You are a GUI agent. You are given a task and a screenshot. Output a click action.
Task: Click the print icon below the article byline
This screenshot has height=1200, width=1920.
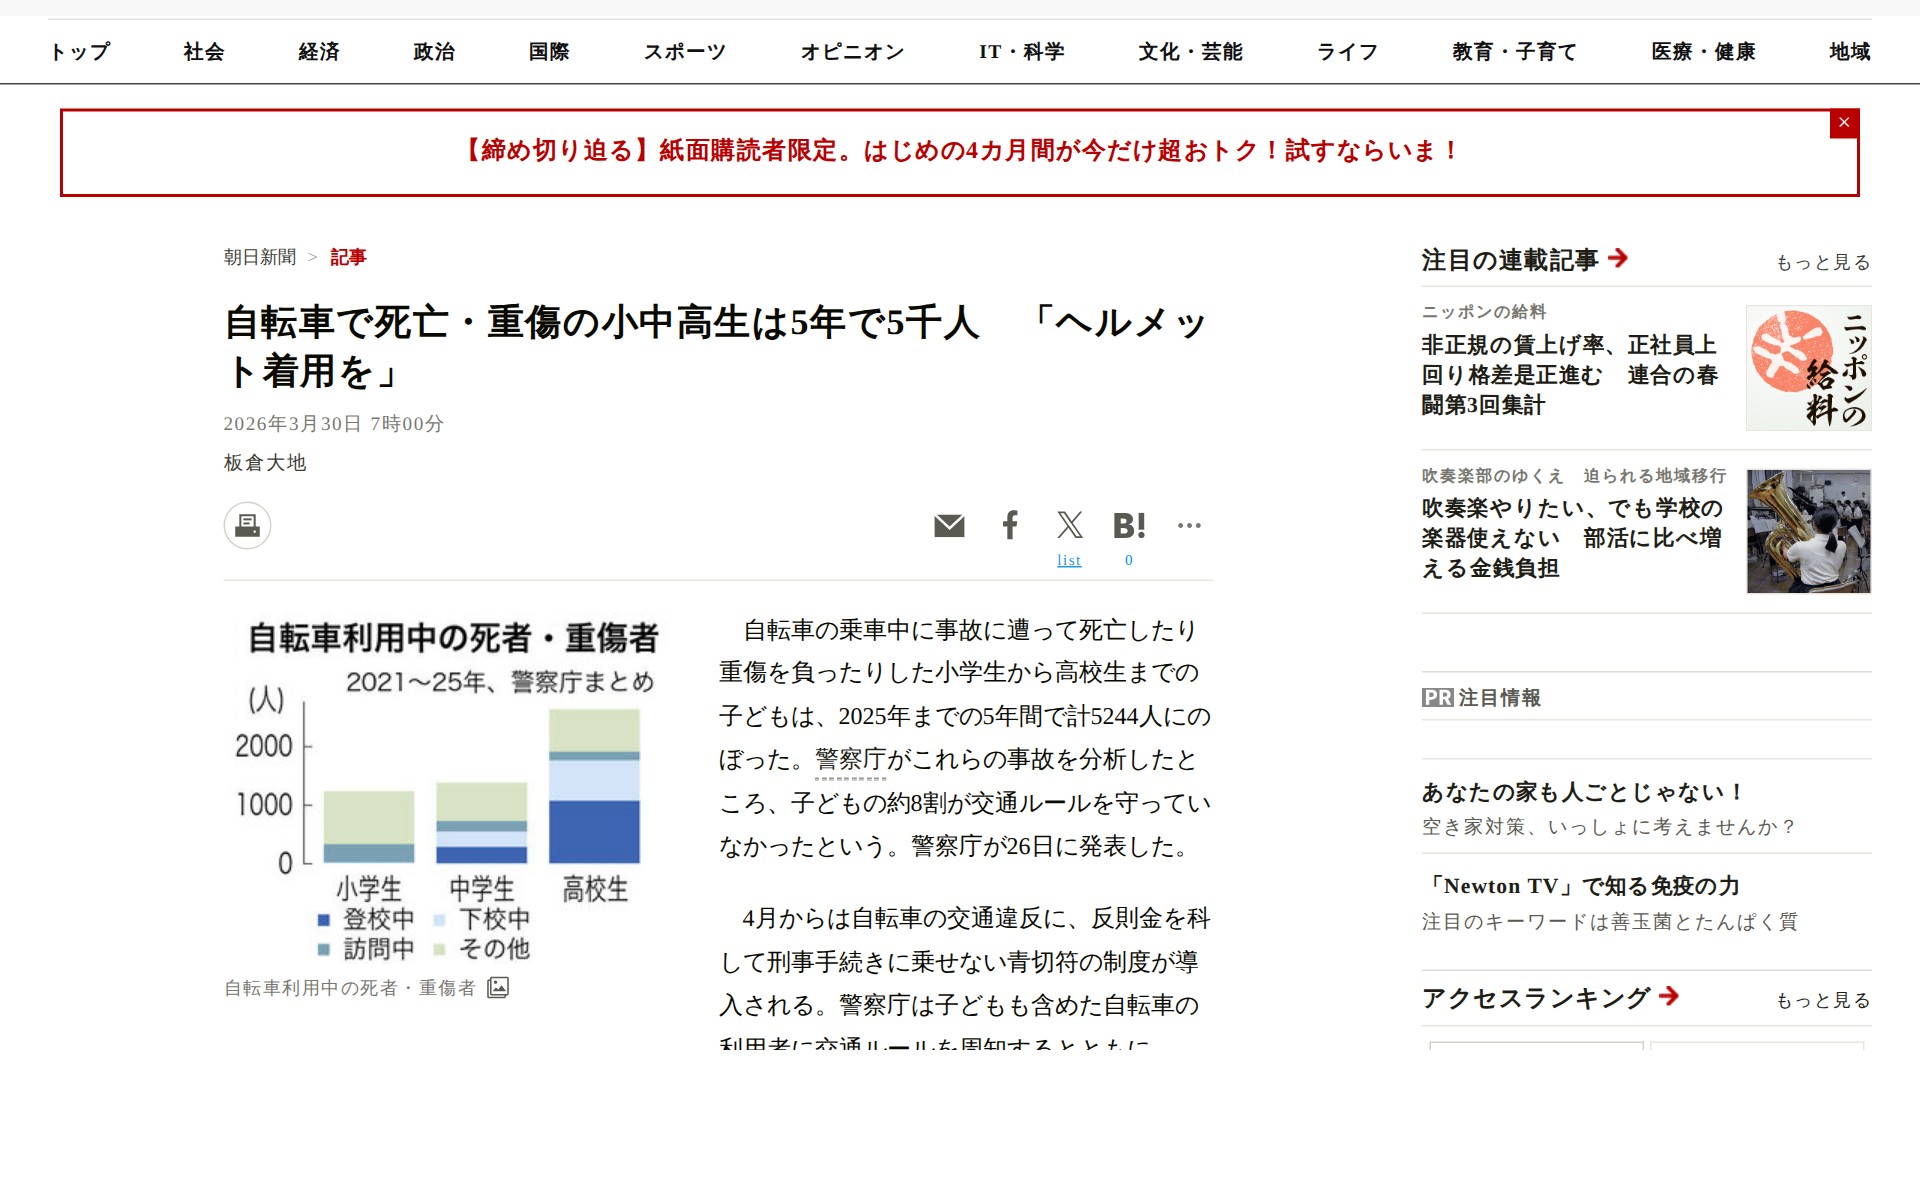pos(247,525)
